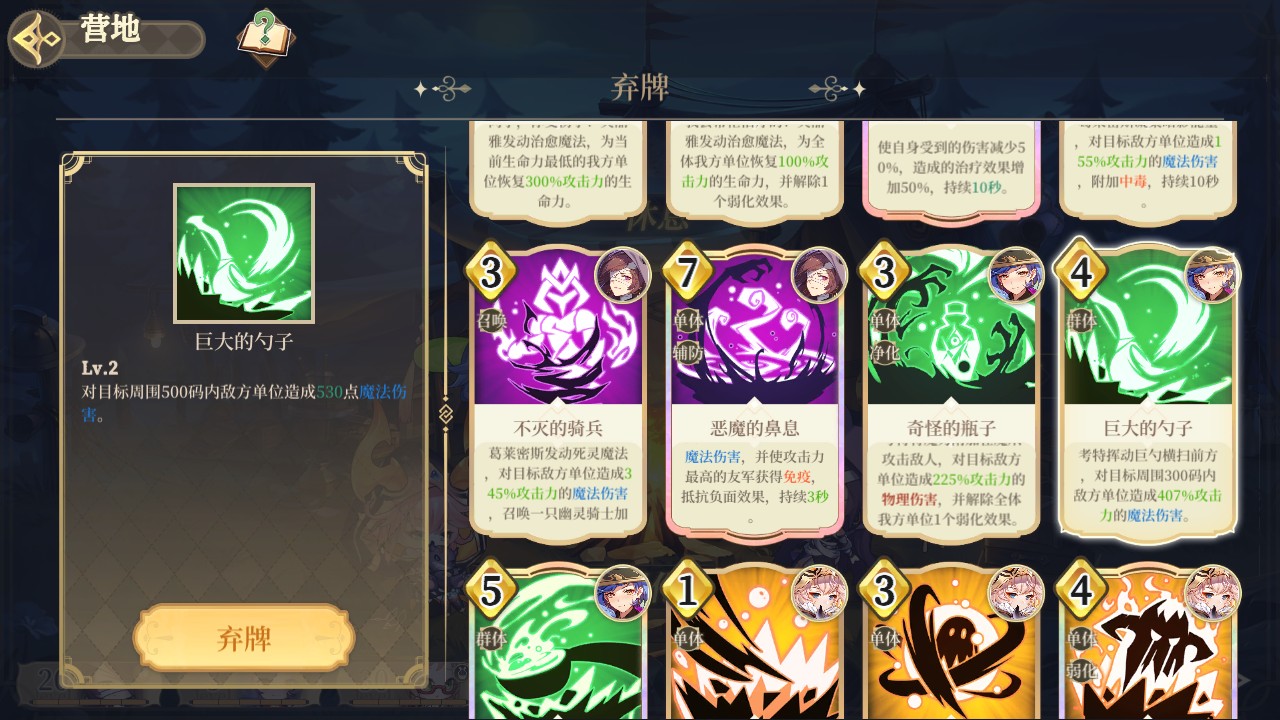Screen dimensions: 1280x720
Task: Click the 净化 tag on 奇怪的瓶子
Action: coord(884,351)
